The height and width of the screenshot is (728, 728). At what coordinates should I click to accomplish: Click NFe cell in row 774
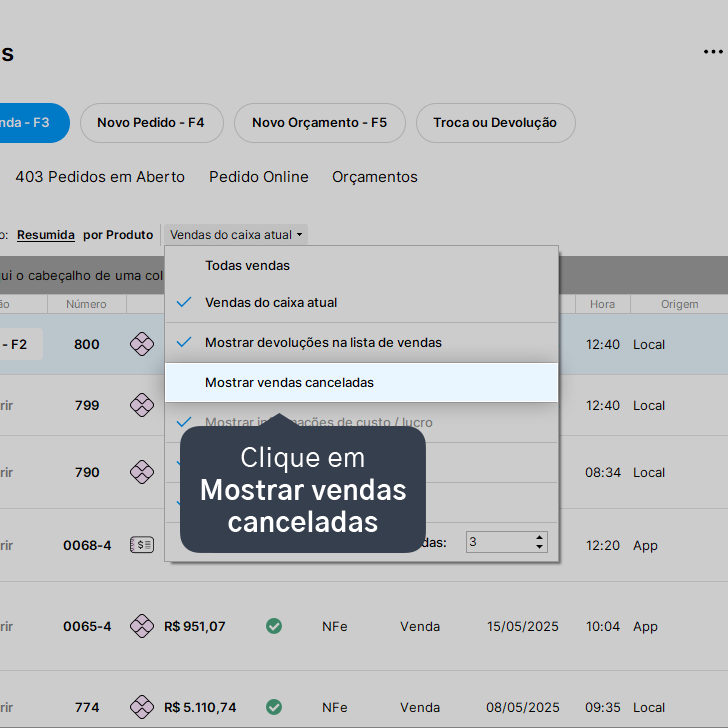[335, 707]
